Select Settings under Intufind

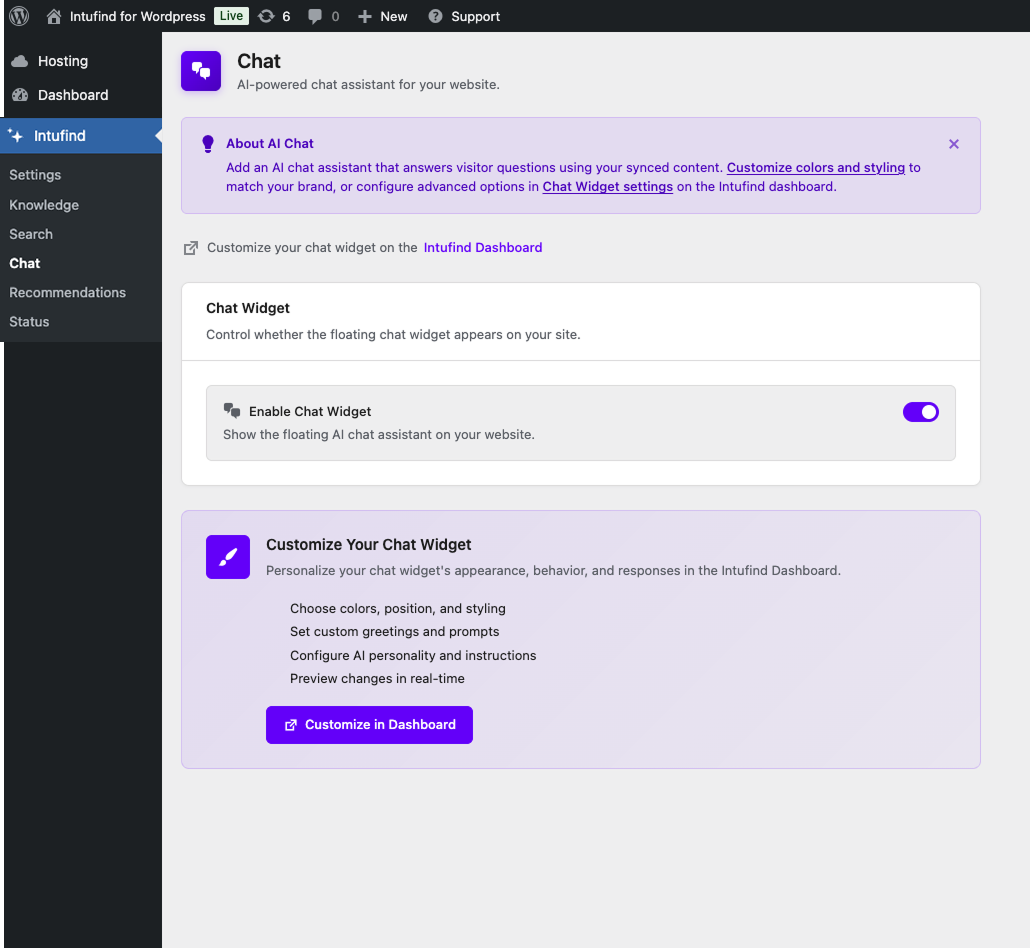point(35,175)
